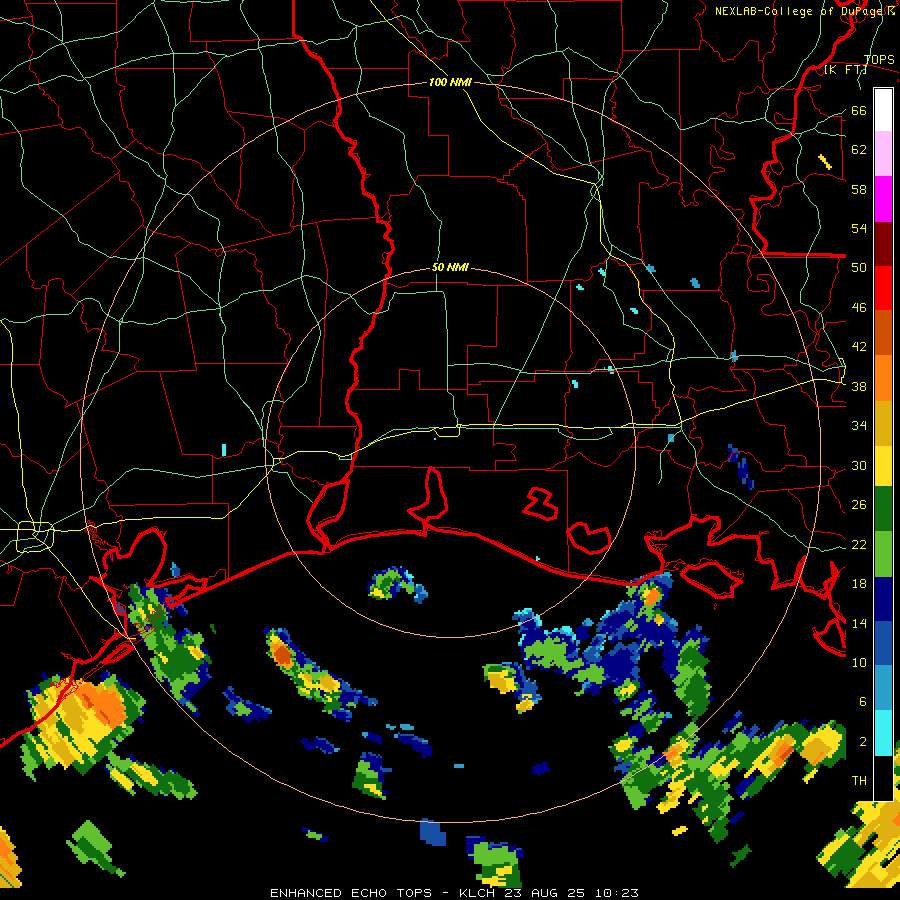The height and width of the screenshot is (900, 900).
Task: Click the "50 NMI" range ring label
Action: click(x=450, y=267)
